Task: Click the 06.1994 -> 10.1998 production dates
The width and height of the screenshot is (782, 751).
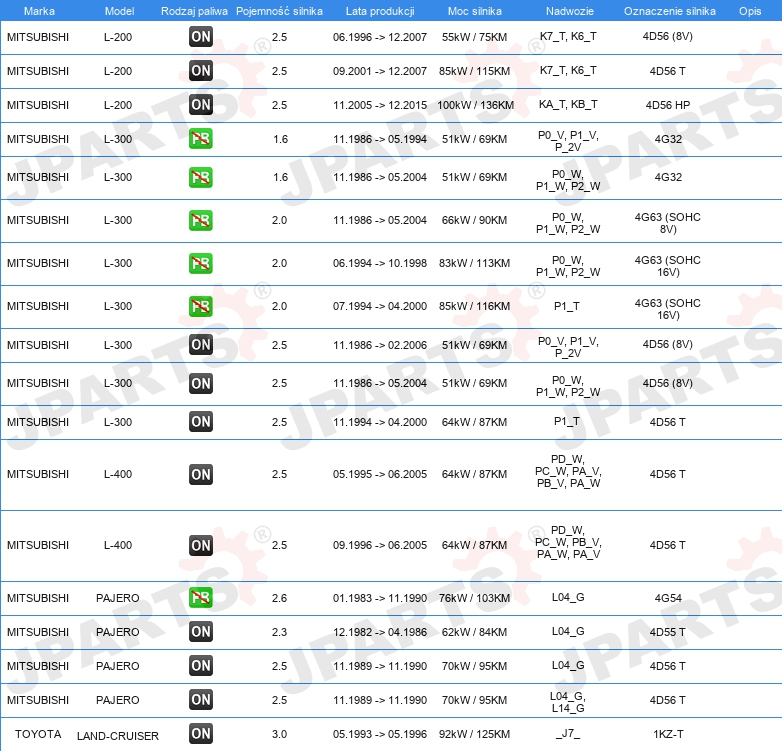Action: point(380,263)
